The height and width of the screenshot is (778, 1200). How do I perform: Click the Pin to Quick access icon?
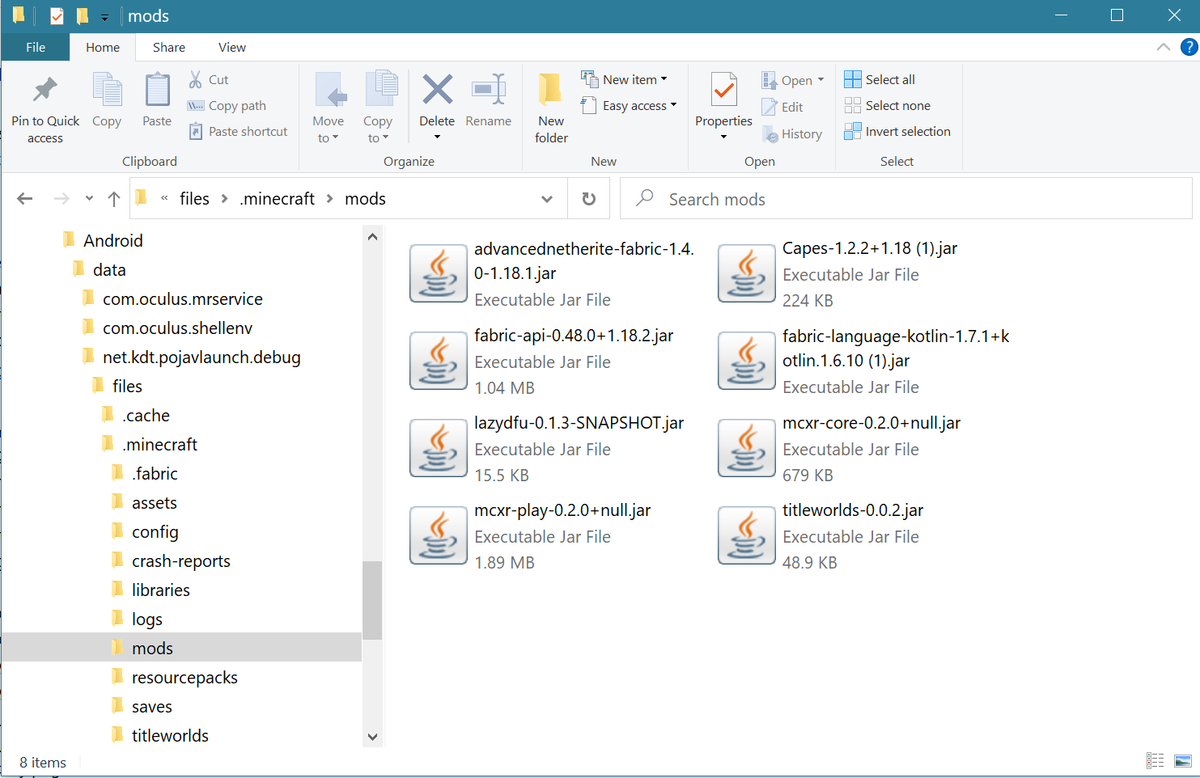(x=45, y=92)
